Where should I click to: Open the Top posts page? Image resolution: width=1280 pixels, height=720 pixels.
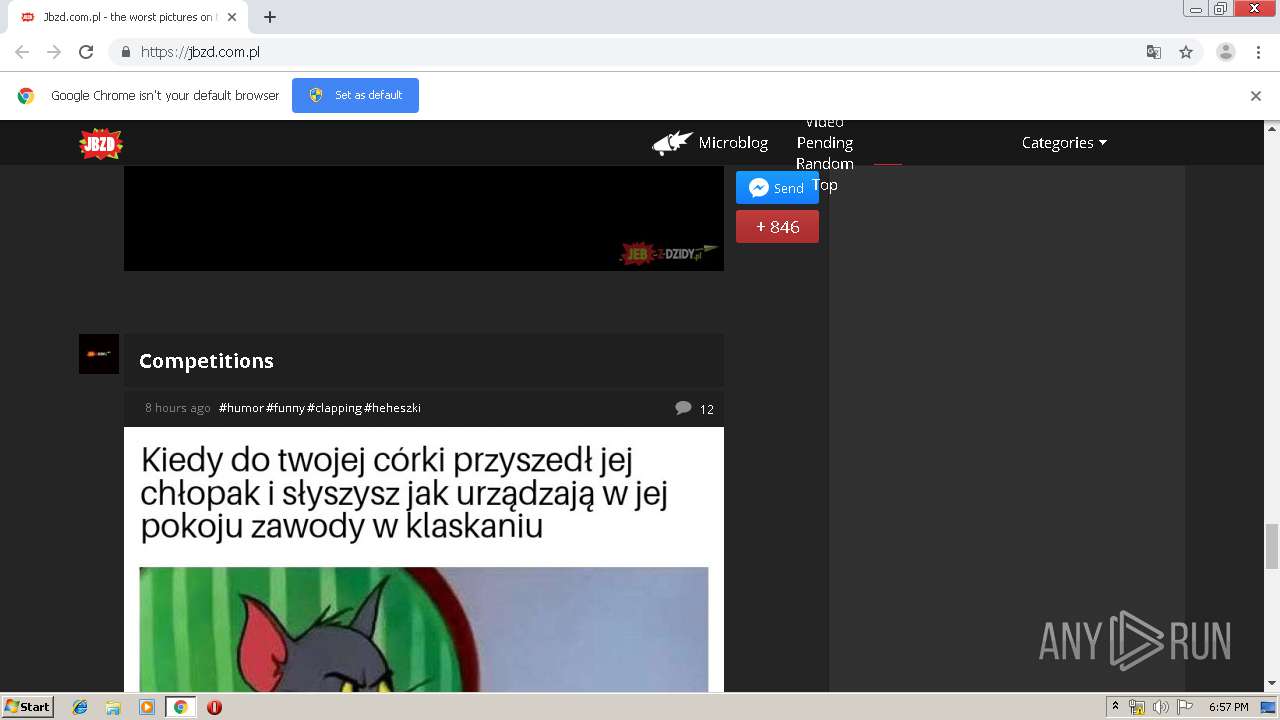(825, 185)
